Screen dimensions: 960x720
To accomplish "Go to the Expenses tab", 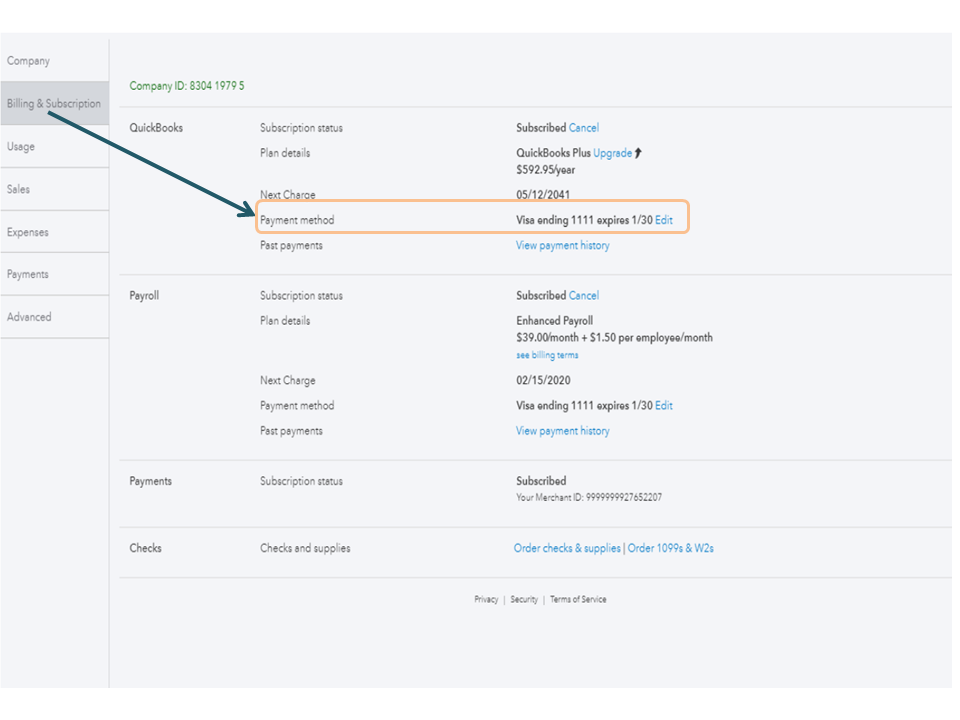I will (x=28, y=232).
